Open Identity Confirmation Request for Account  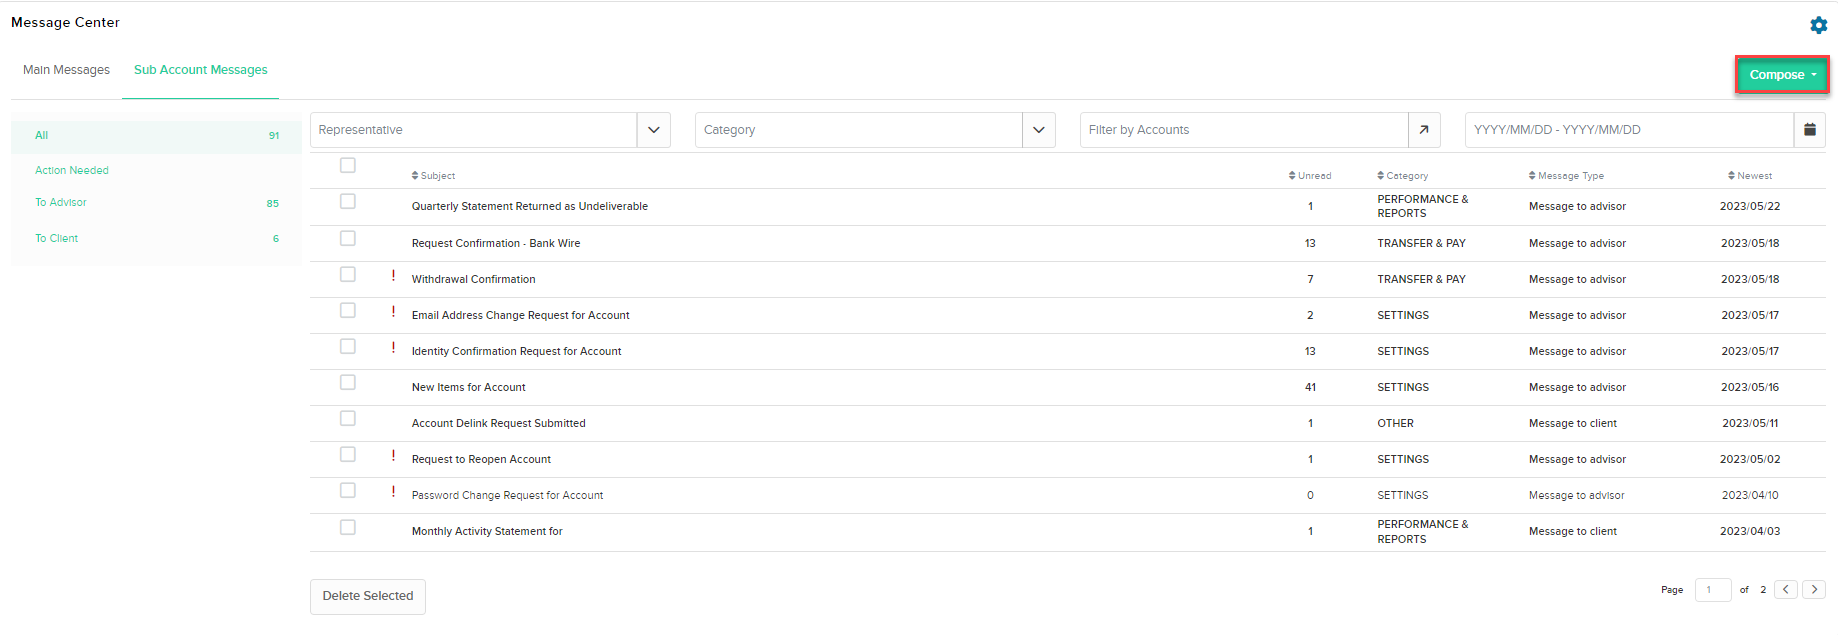point(516,352)
